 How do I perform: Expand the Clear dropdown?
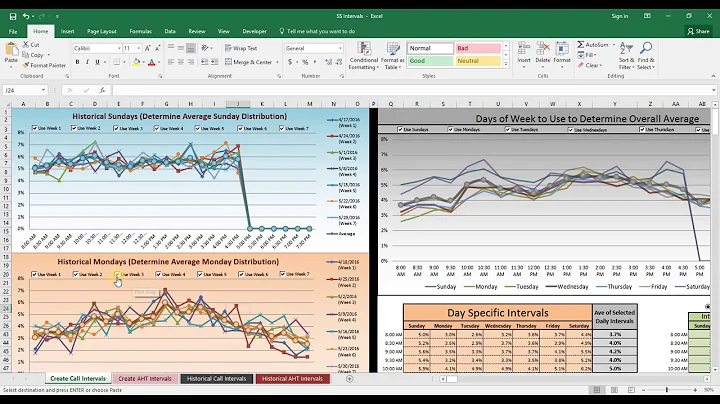[601, 65]
